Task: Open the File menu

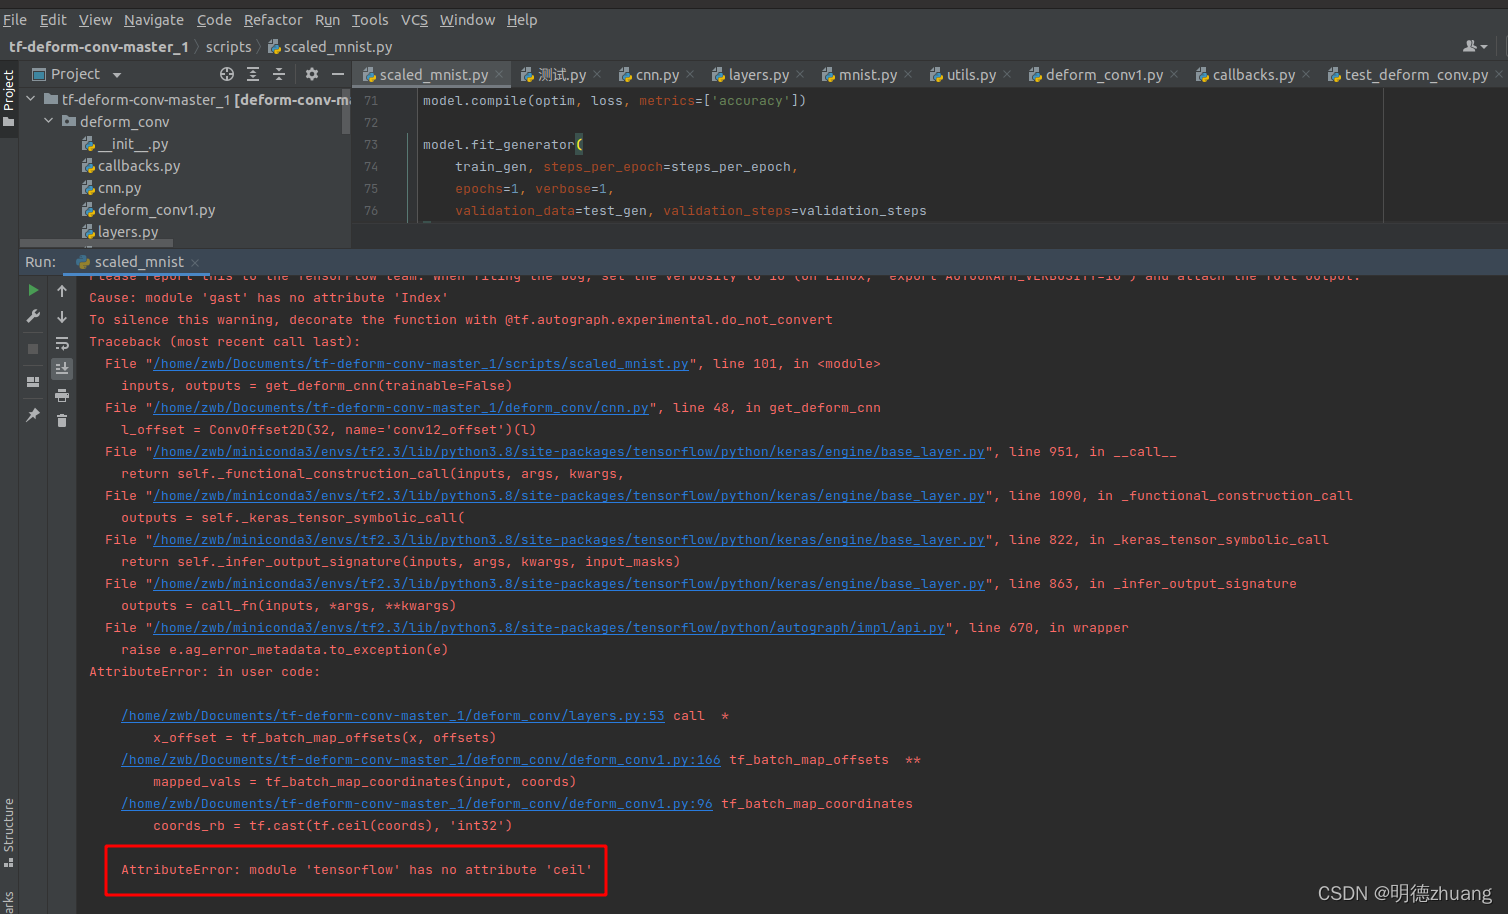Action: (x=15, y=19)
